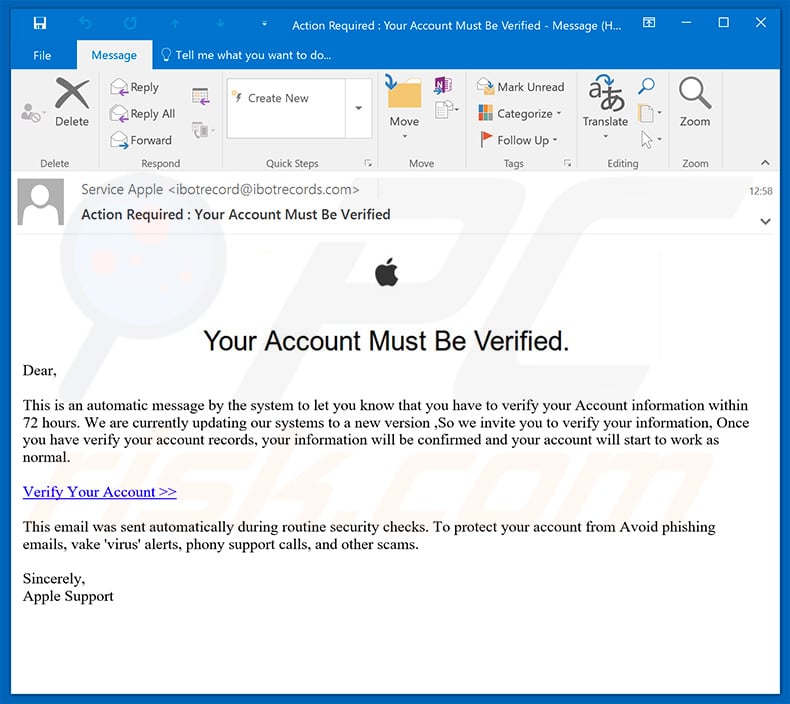Image resolution: width=790 pixels, height=704 pixels.
Task: Click the Move folder icon
Action: tap(404, 92)
